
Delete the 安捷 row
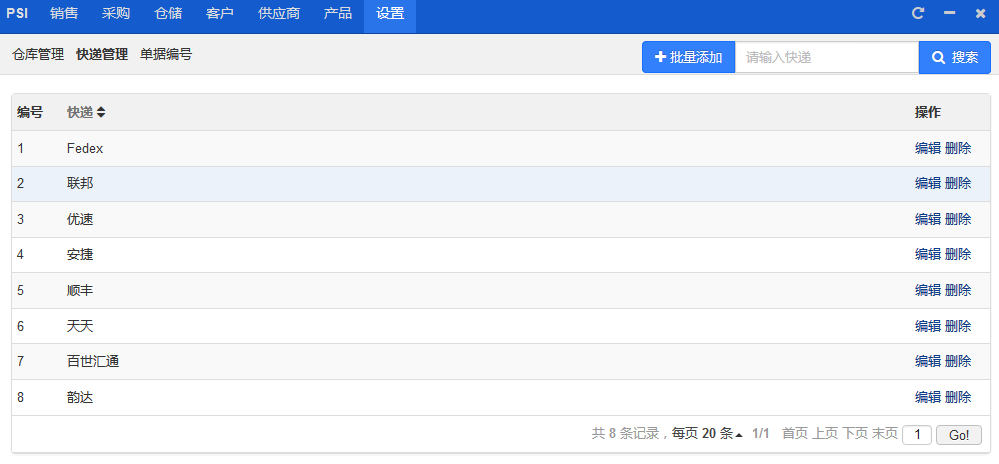click(x=958, y=255)
